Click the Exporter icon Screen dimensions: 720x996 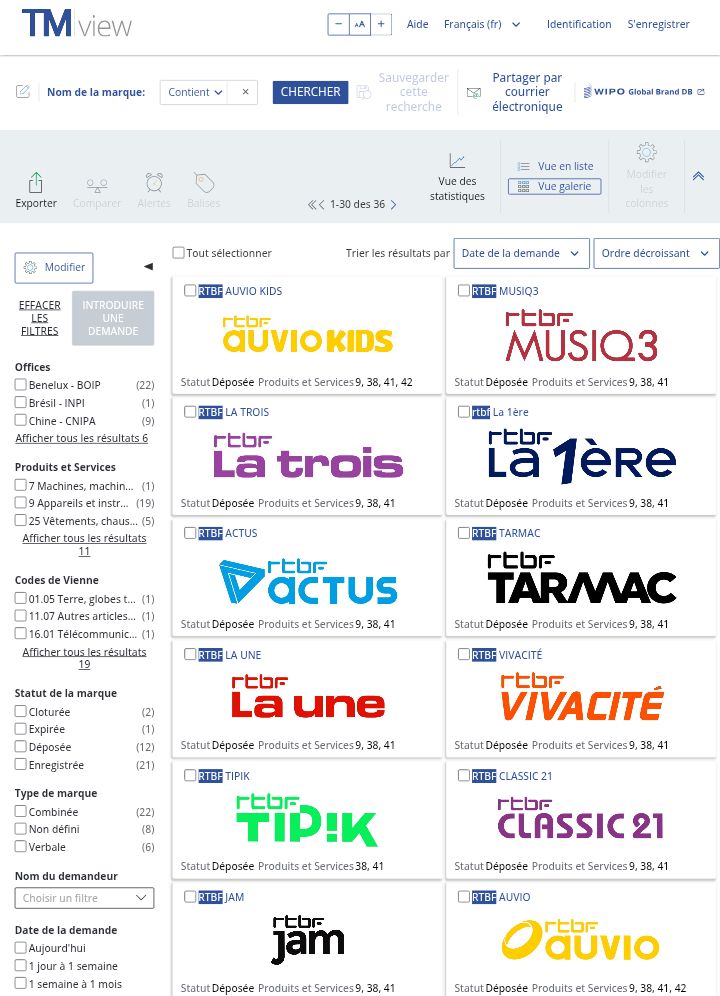tap(36, 183)
